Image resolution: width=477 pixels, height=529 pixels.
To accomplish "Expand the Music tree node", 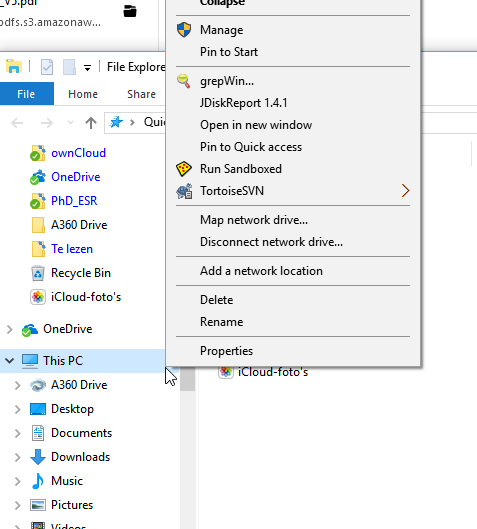I will pos(18,481).
